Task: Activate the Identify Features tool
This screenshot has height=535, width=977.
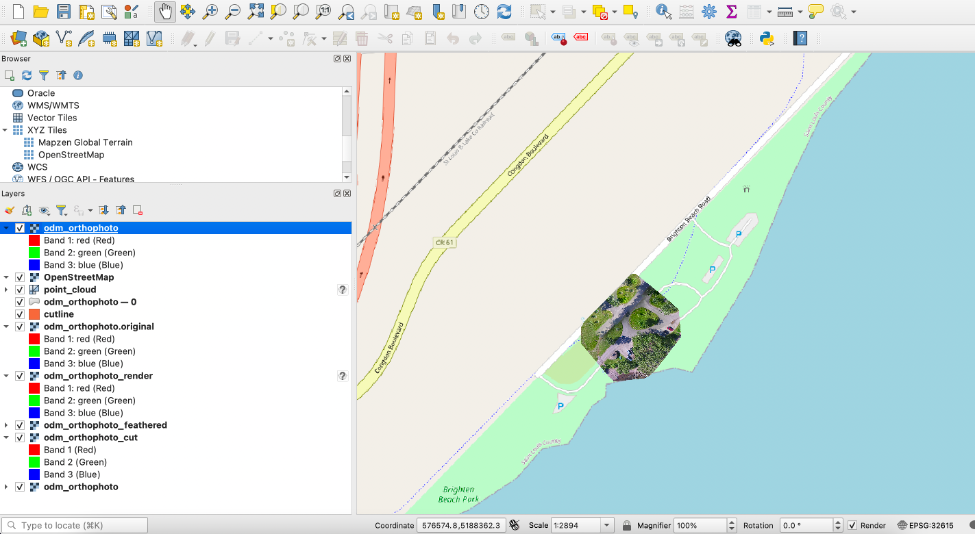Action: [663, 12]
